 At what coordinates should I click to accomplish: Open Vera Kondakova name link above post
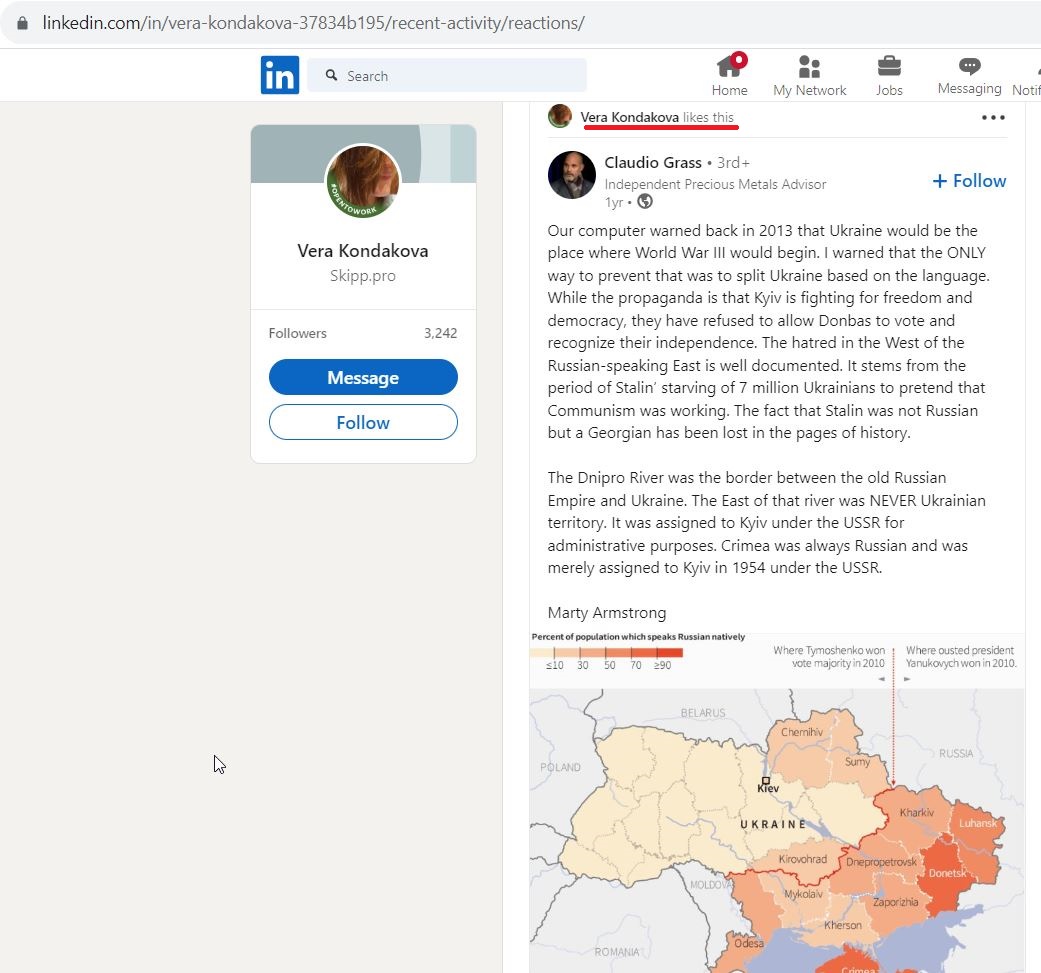tap(629, 117)
